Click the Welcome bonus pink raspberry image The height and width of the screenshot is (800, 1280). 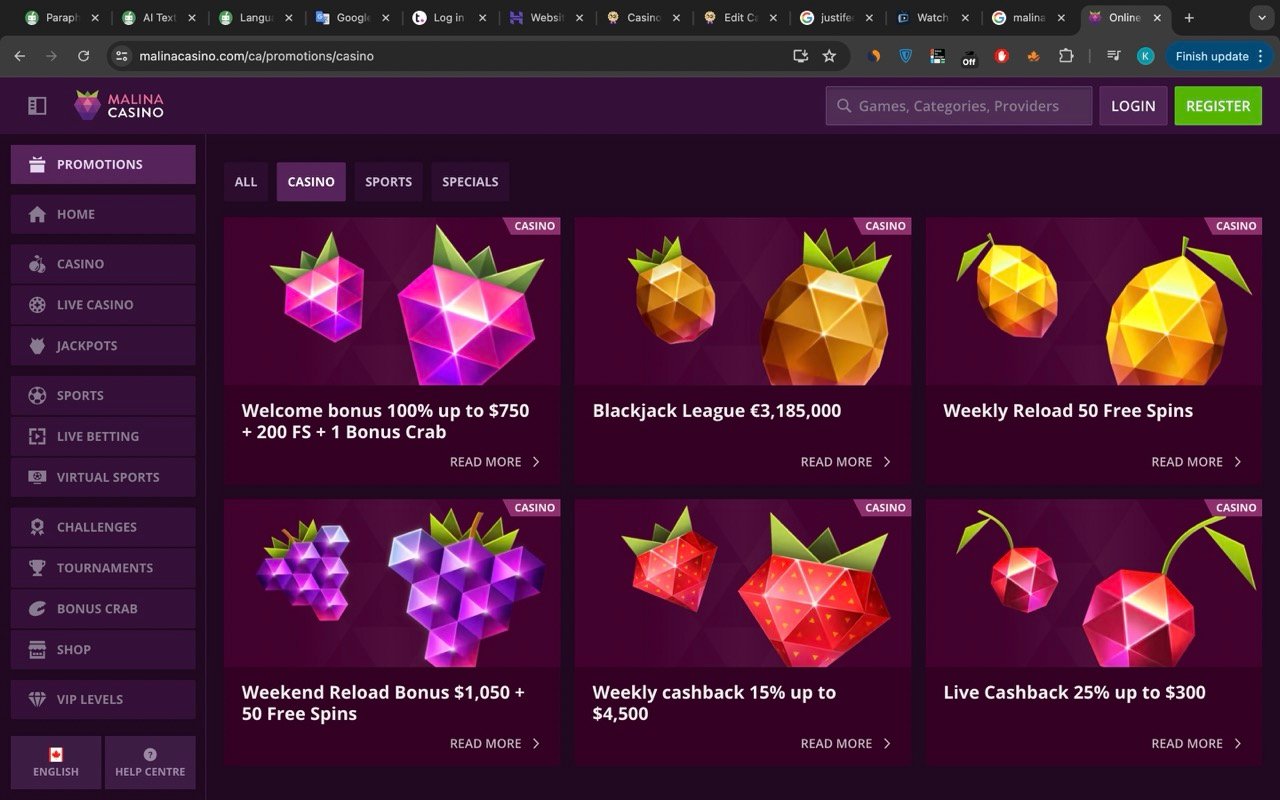[x=392, y=302]
